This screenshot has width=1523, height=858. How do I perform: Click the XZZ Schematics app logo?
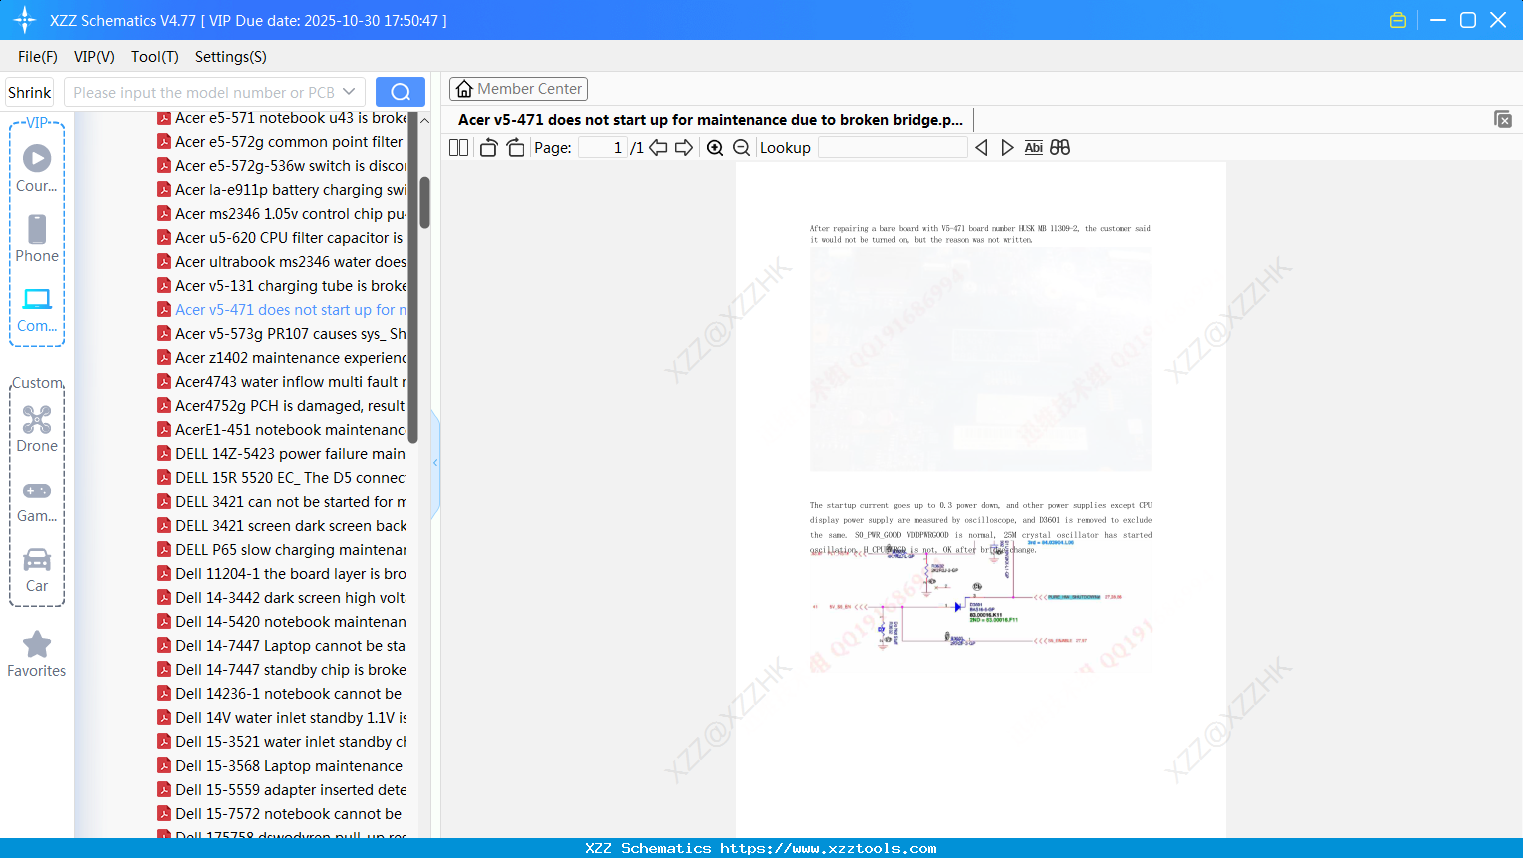click(x=25, y=20)
